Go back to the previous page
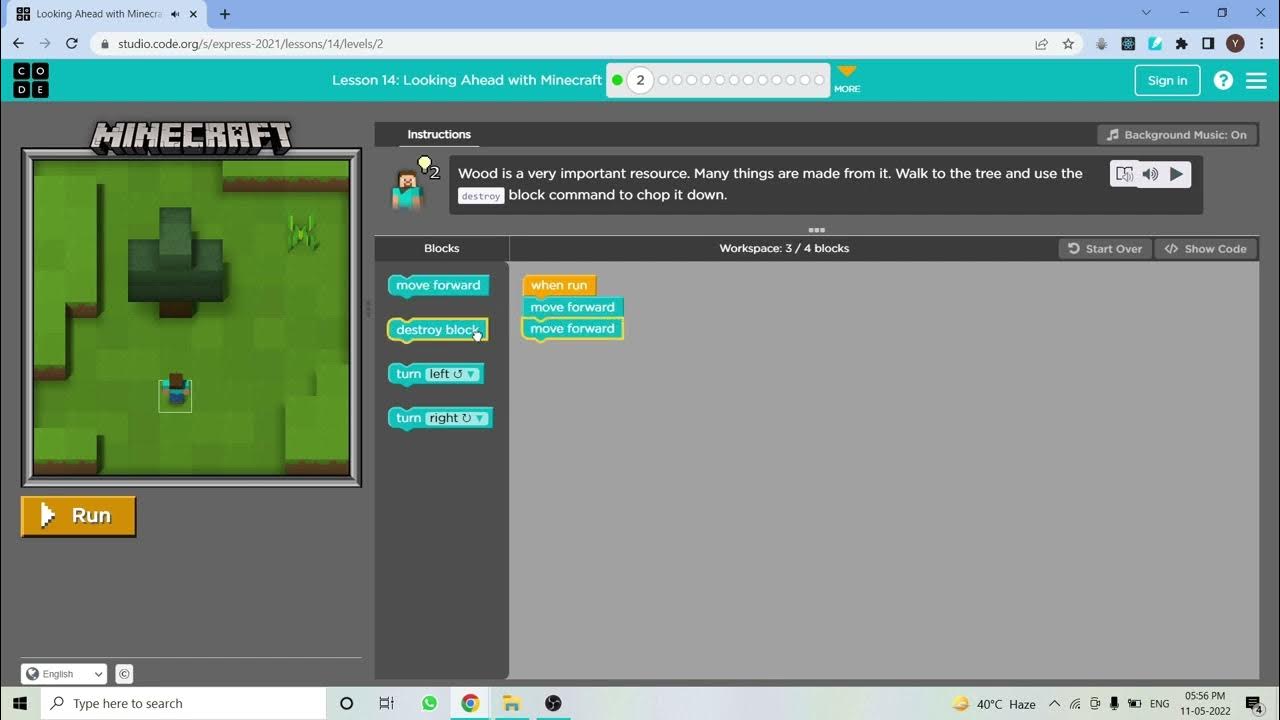 (x=18, y=44)
